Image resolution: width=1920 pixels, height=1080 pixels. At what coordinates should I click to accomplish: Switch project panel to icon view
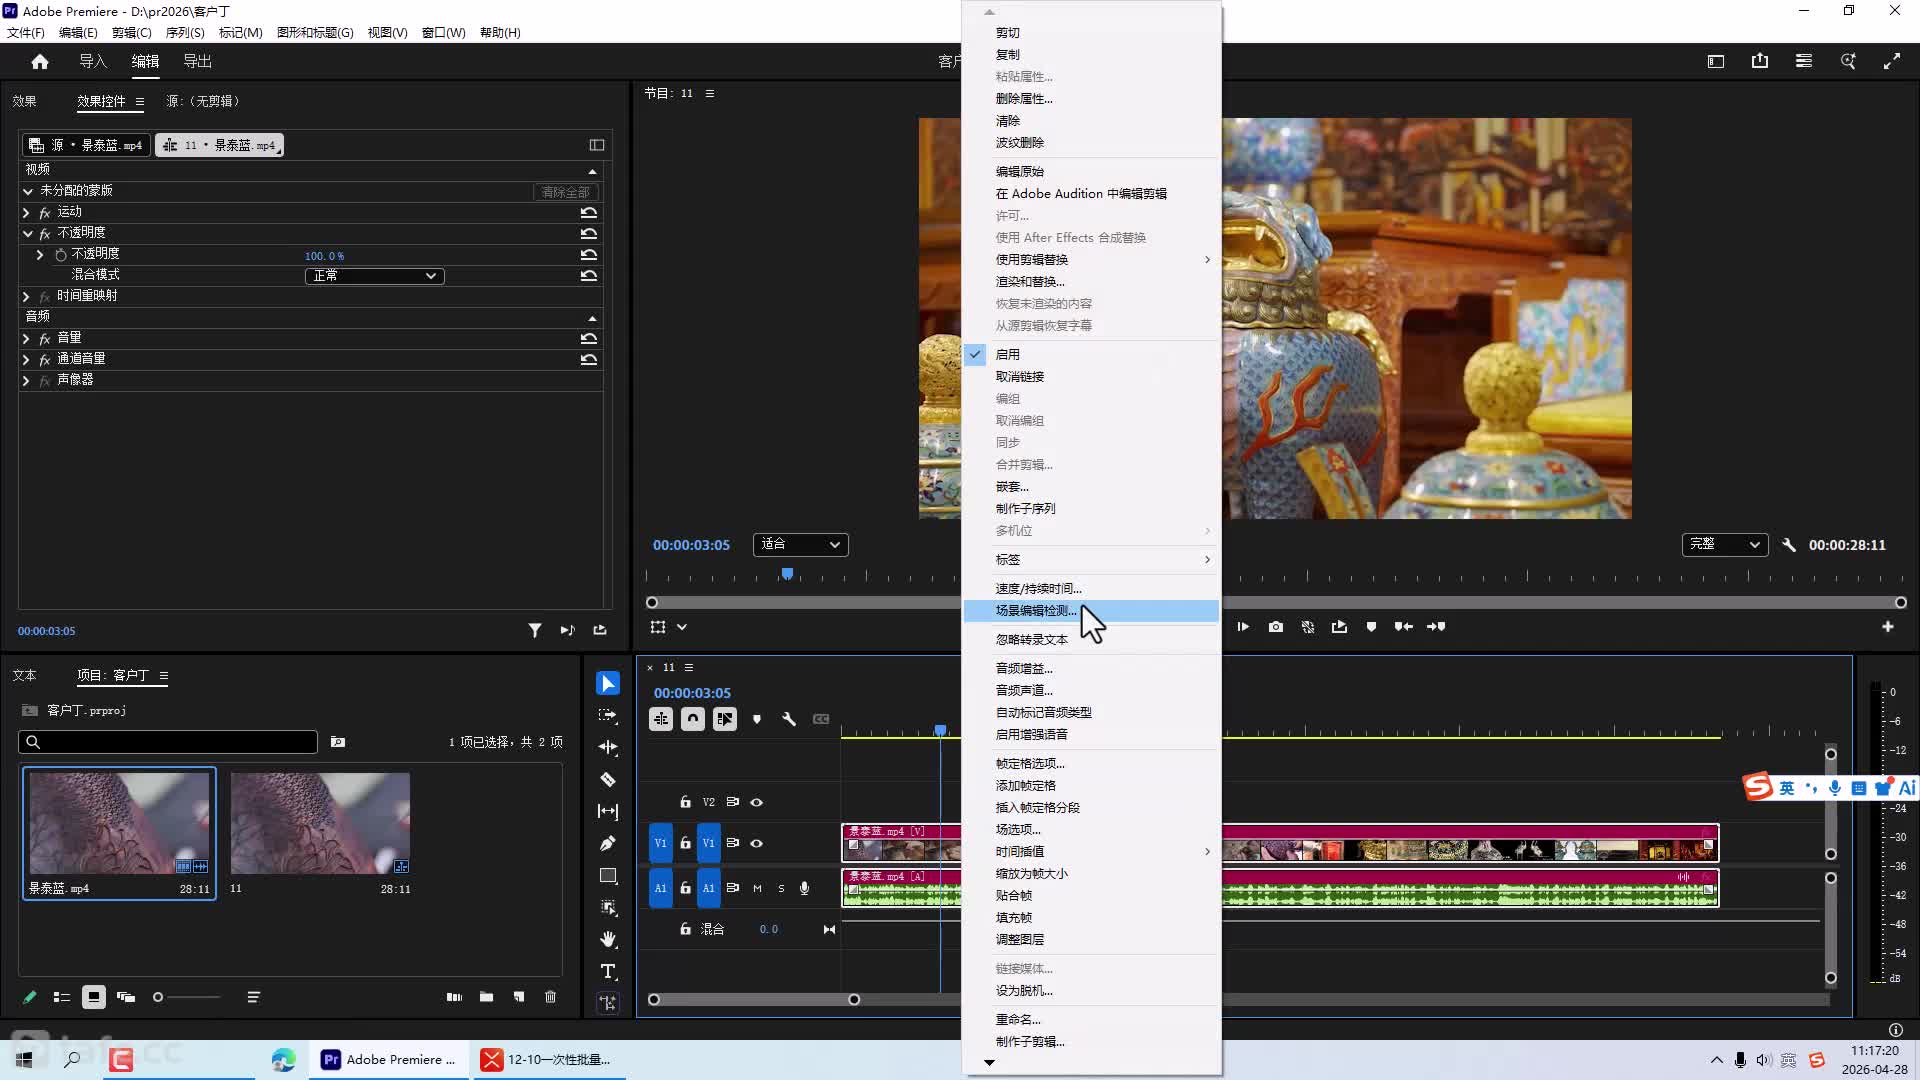coord(94,997)
